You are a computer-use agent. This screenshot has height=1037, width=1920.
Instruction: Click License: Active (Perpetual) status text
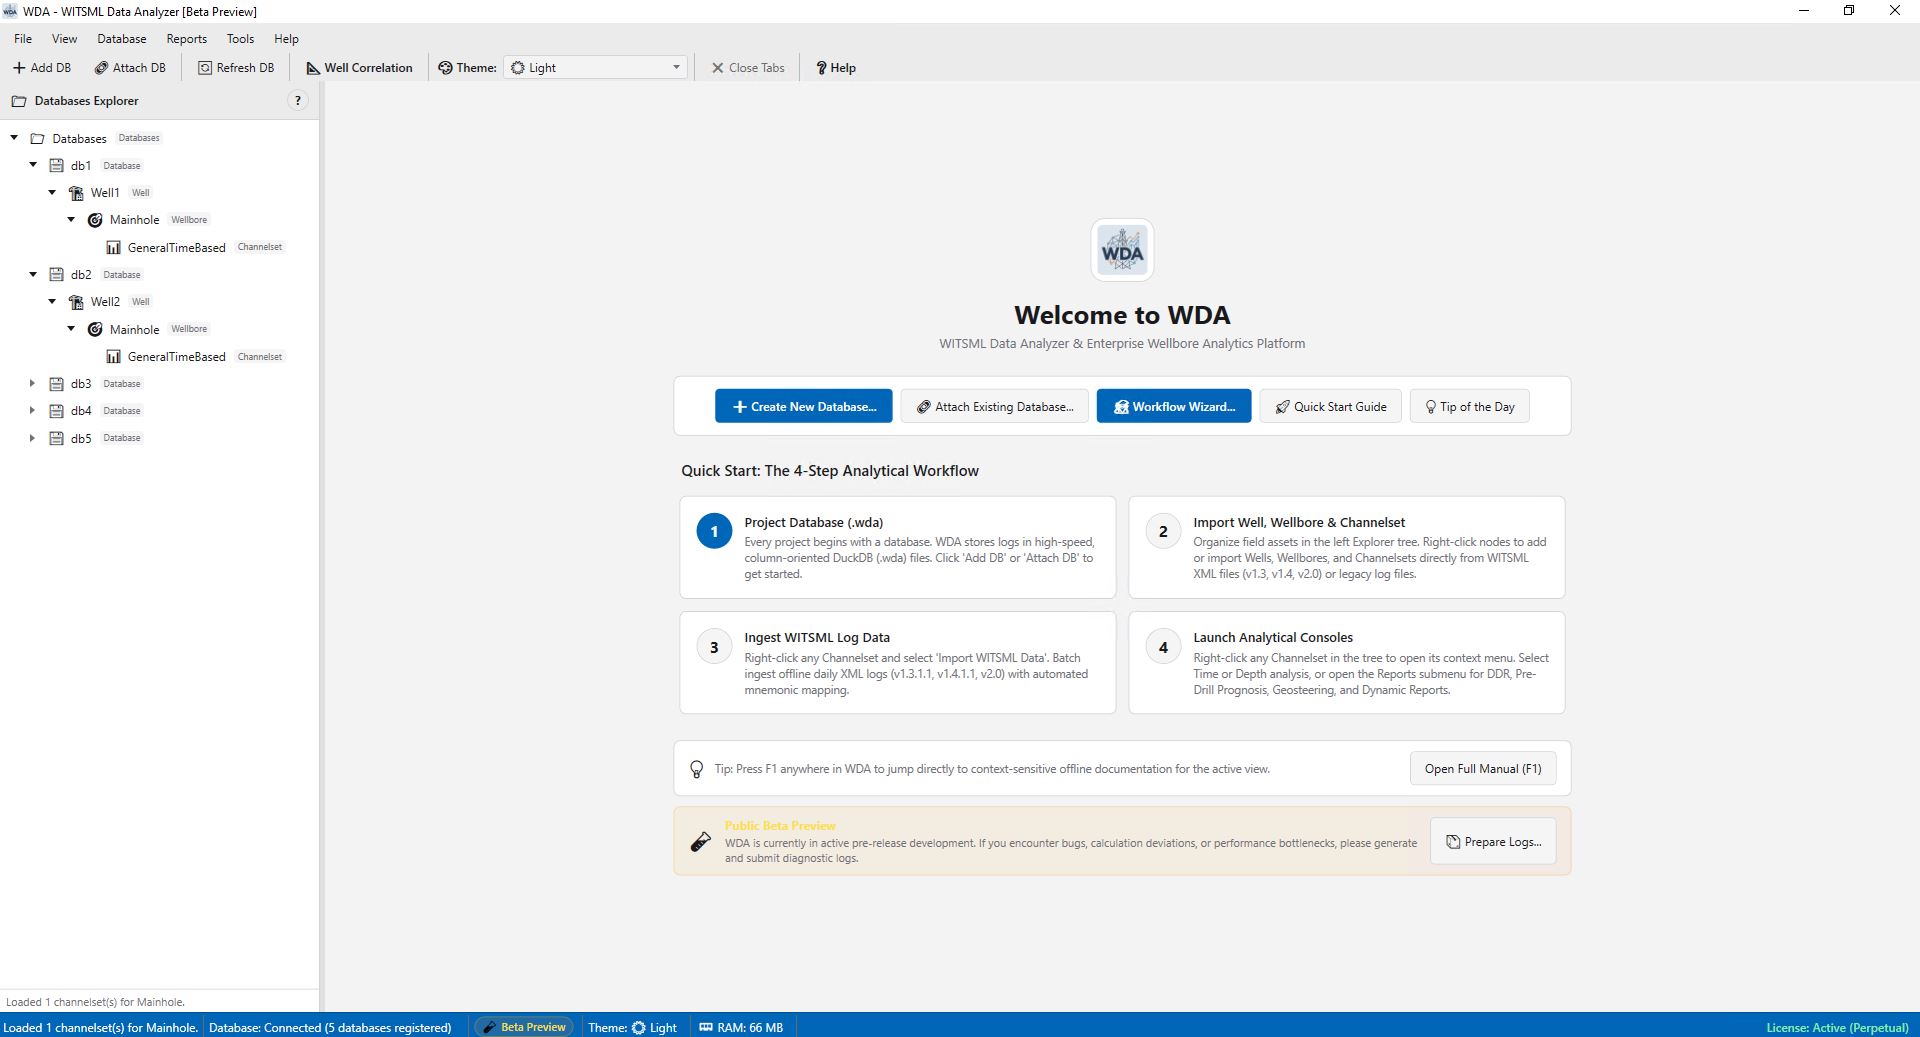[x=1837, y=1027]
